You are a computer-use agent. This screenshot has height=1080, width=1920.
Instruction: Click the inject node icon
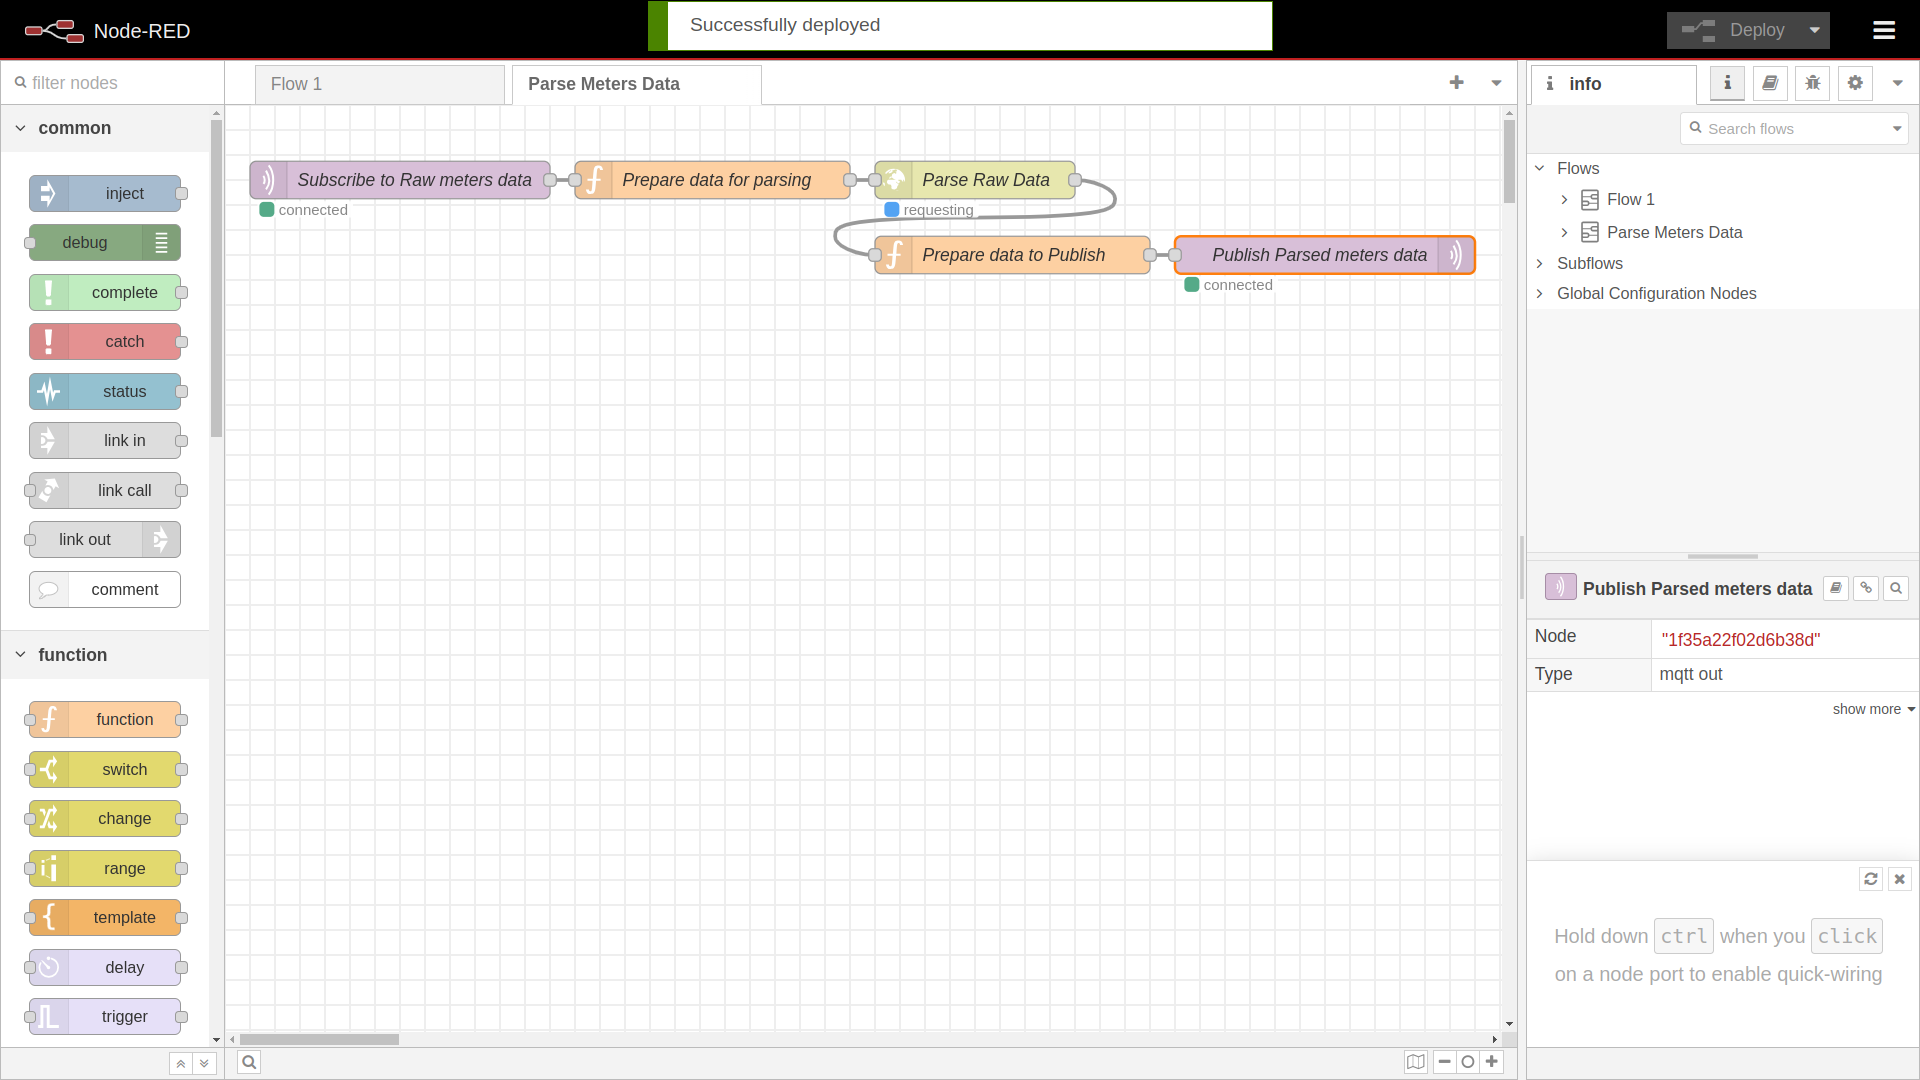49,193
